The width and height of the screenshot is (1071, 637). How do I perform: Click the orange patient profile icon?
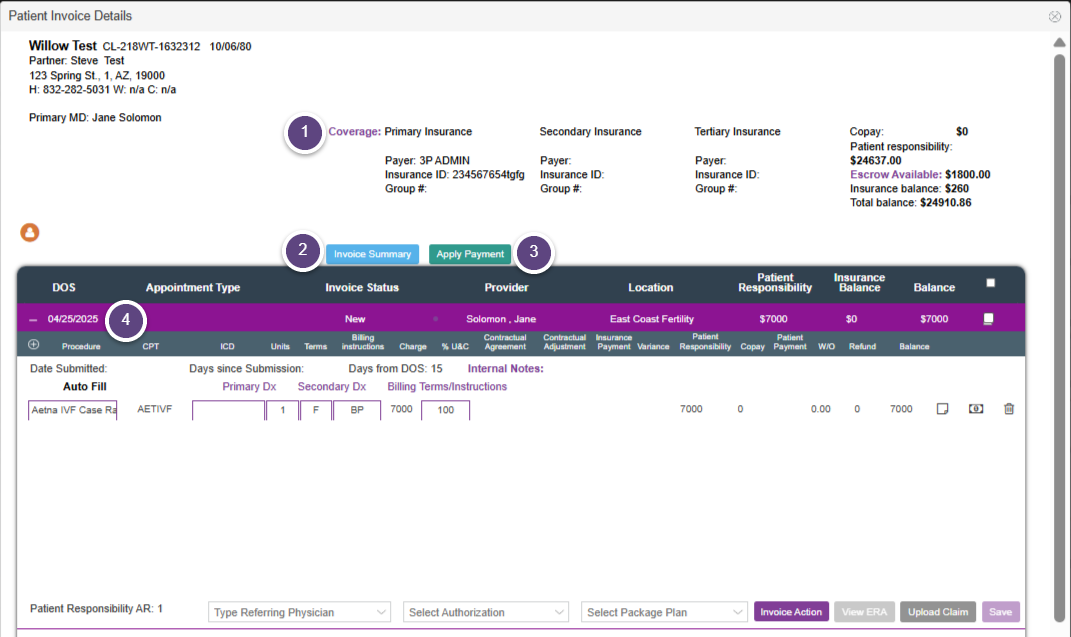click(x=30, y=233)
